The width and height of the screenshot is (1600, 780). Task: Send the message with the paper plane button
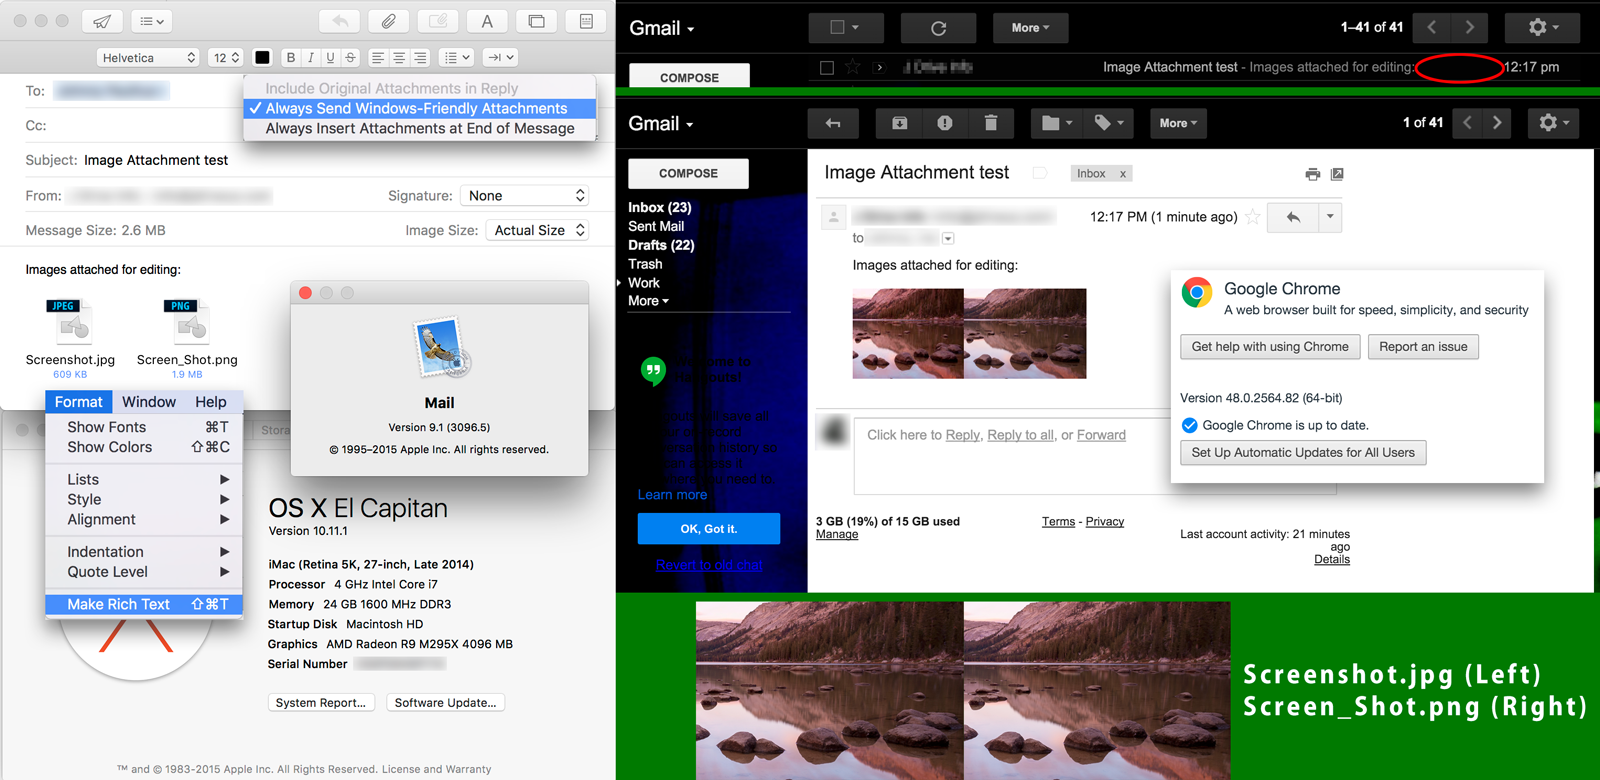101,21
